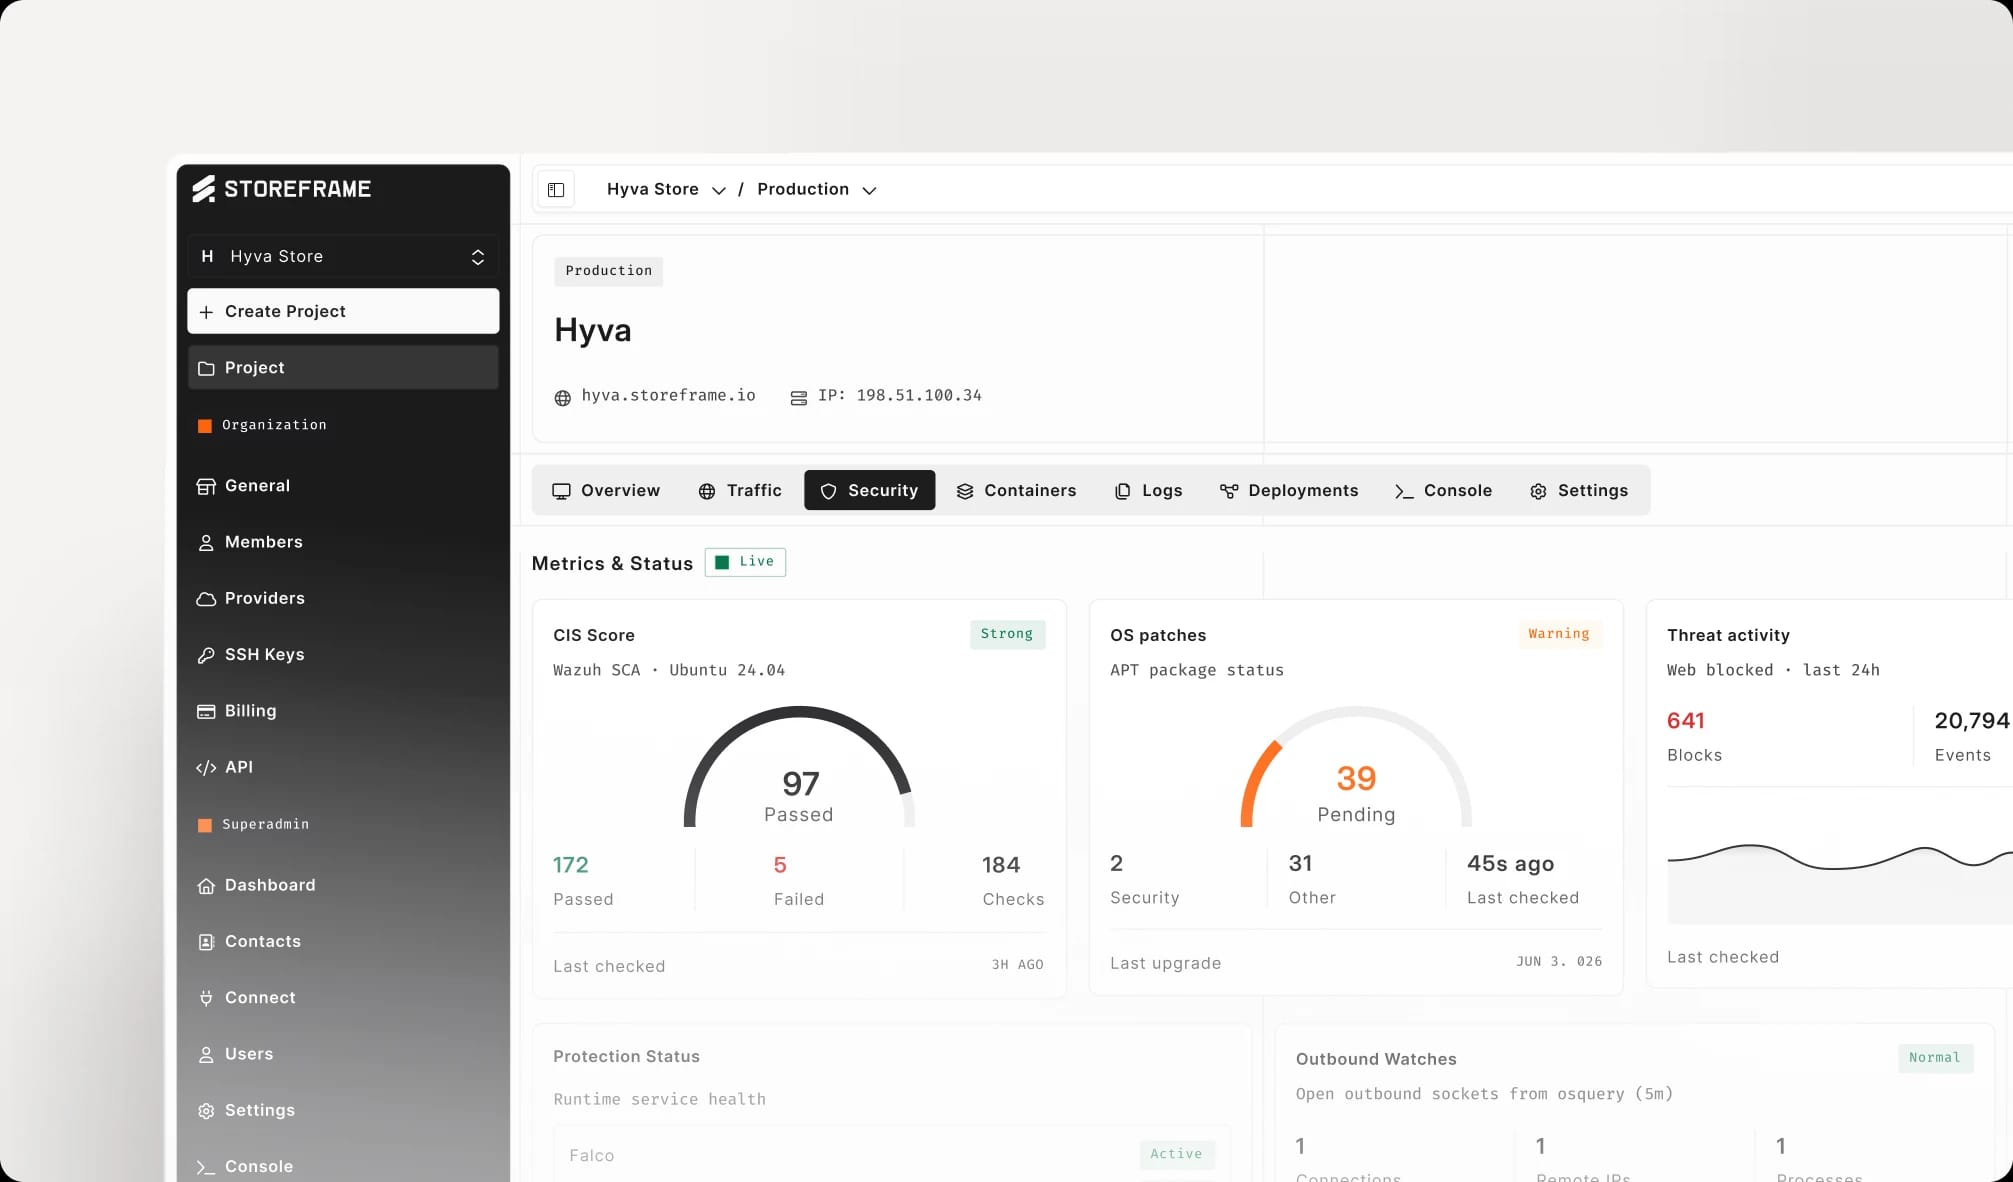Image resolution: width=2013 pixels, height=1182 pixels.
Task: Open the Logs tab
Action: [1149, 491]
